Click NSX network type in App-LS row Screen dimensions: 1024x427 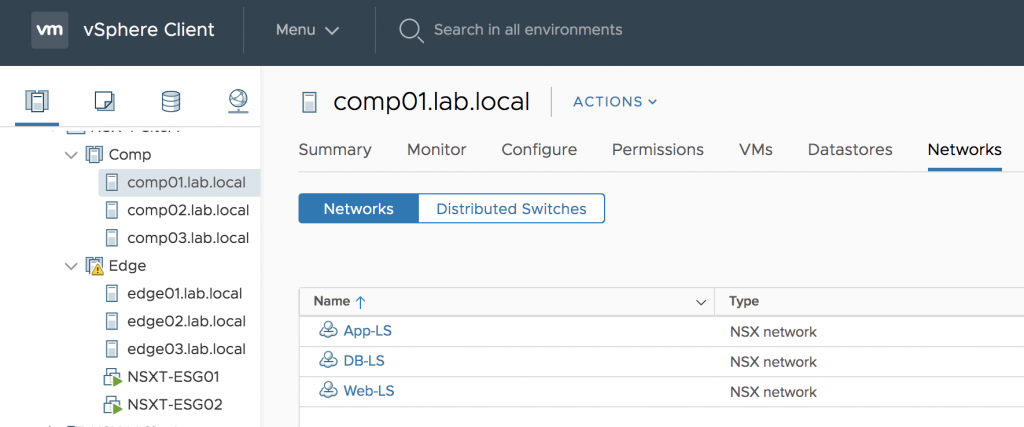(x=773, y=332)
